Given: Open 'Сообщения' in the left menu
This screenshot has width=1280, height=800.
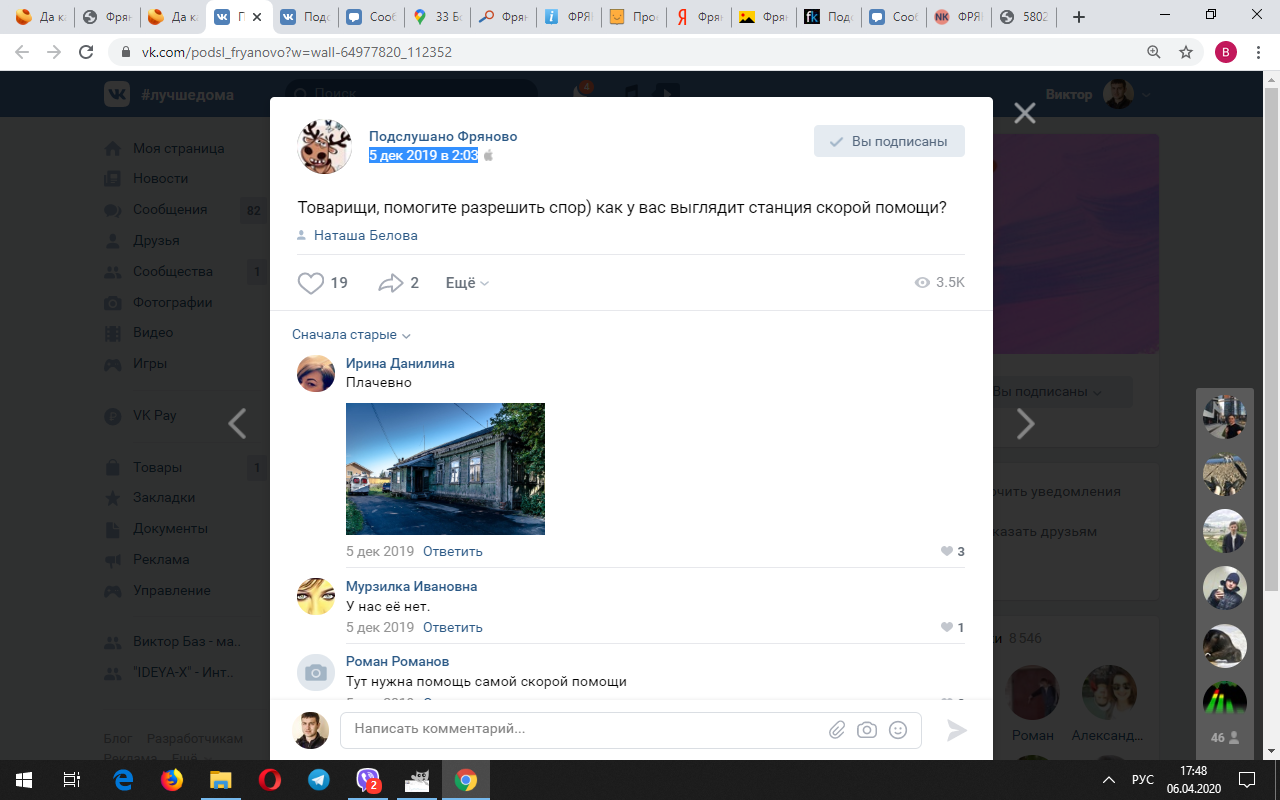Looking at the screenshot, I should click(x=169, y=210).
